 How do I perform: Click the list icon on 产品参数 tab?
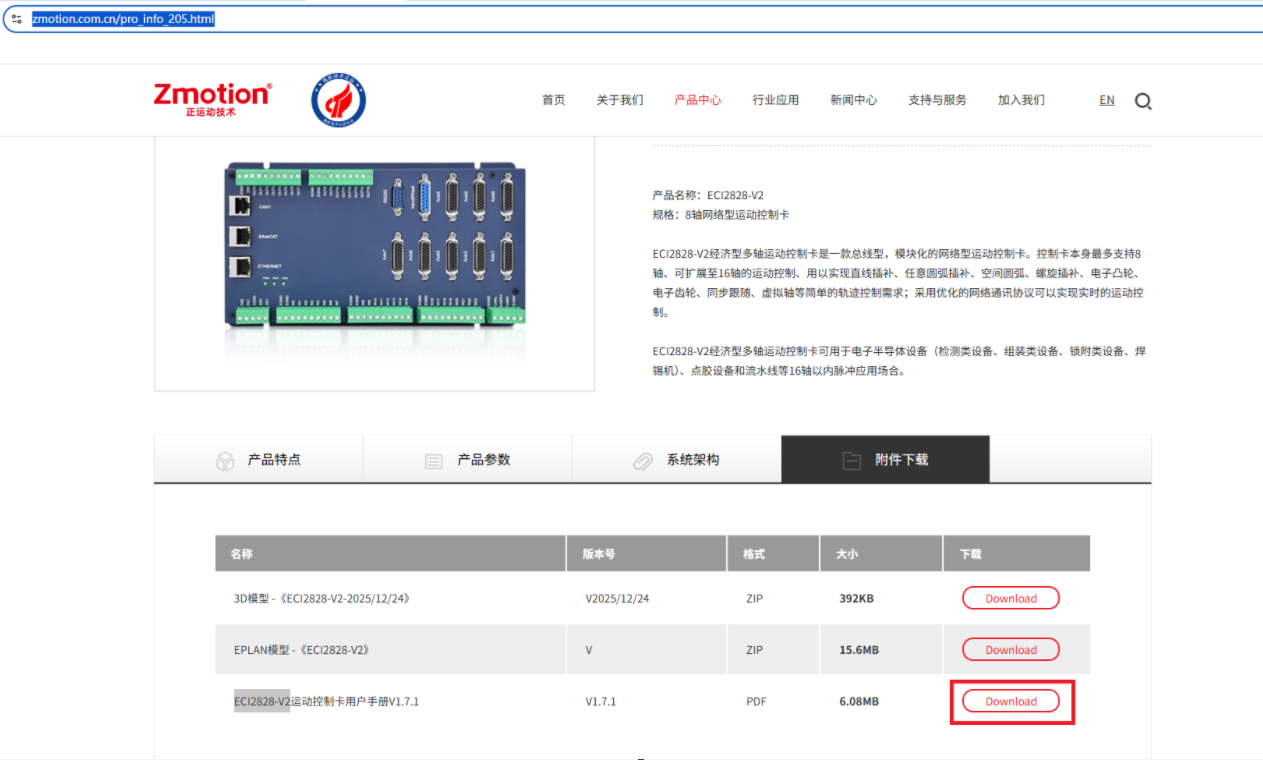(x=434, y=461)
